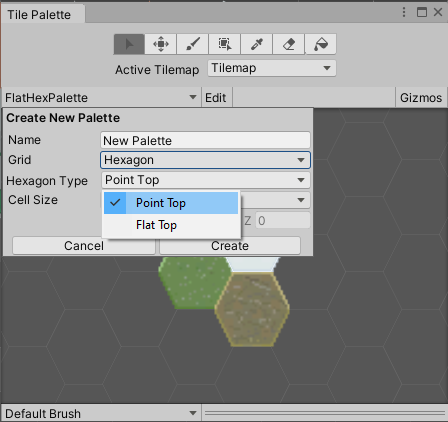This screenshot has width=448, height=422.
Task: Maximize the Tile Palette window
Action: [422, 12]
